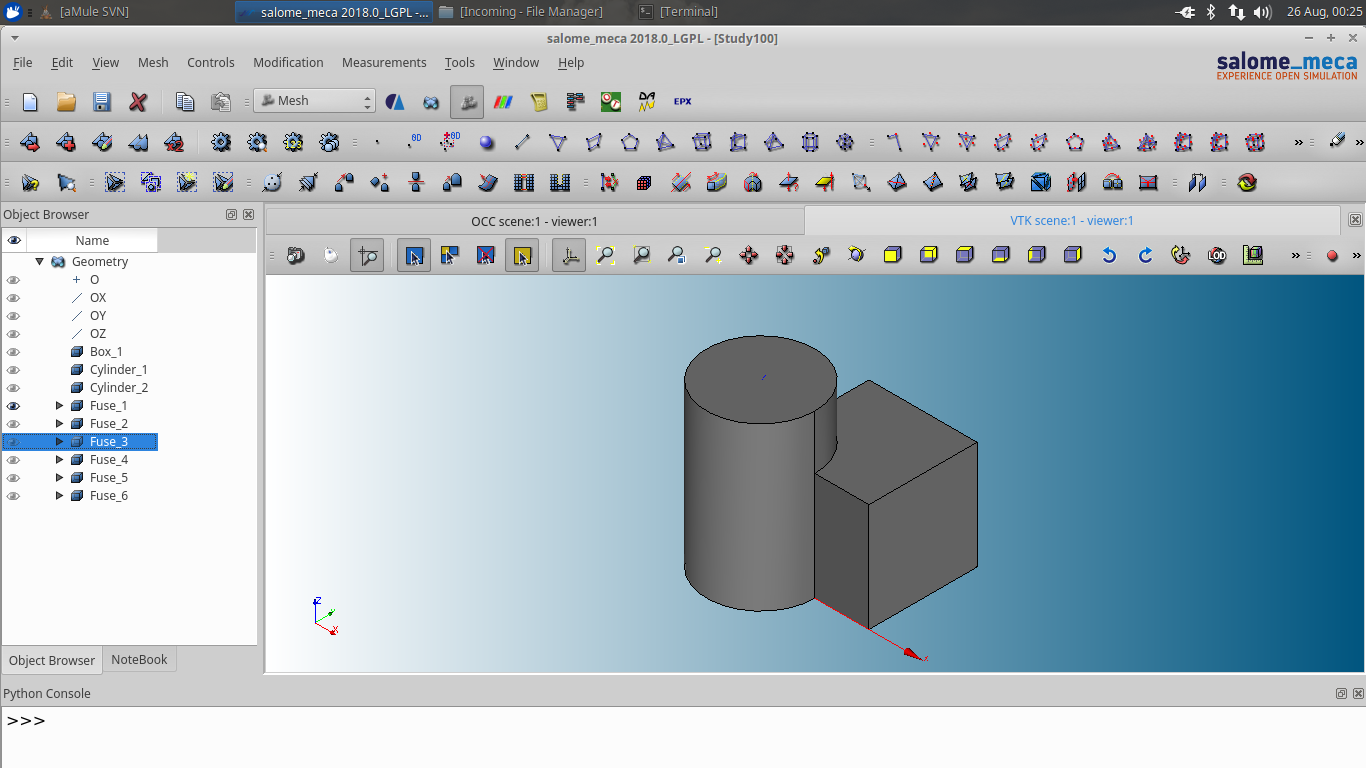Open the LOD tool in the VTK toolbar
The height and width of the screenshot is (768, 1366).
click(1216, 255)
